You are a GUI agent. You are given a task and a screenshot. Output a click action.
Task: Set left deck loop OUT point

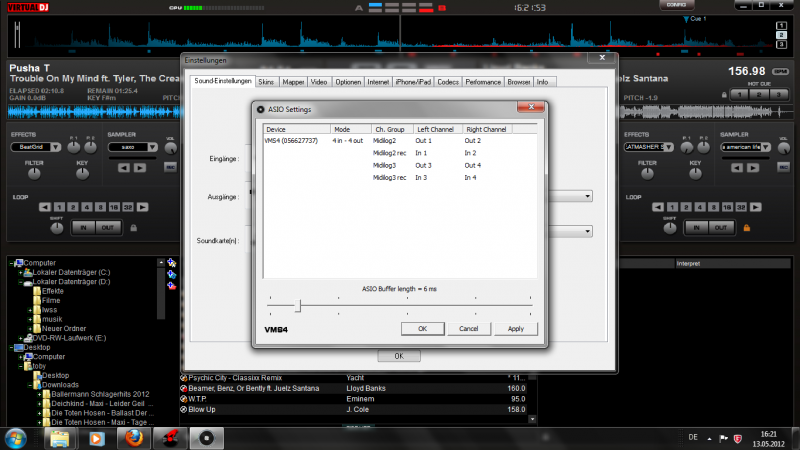coord(108,228)
